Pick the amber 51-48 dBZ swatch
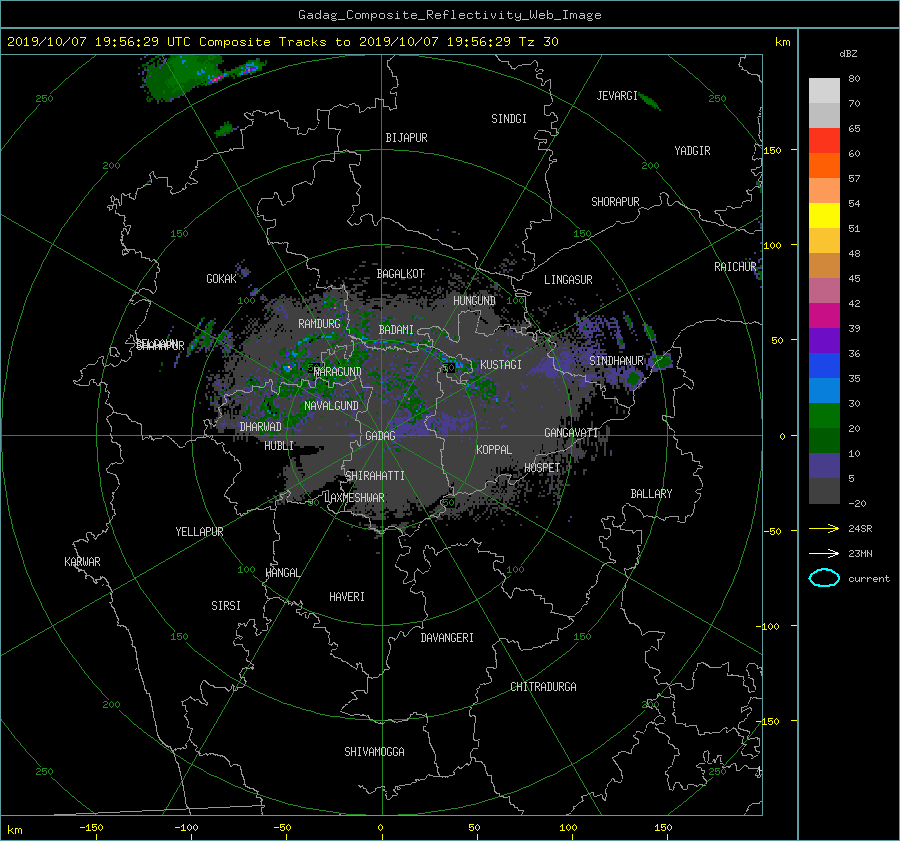Image resolution: width=900 pixels, height=841 pixels. (824, 241)
